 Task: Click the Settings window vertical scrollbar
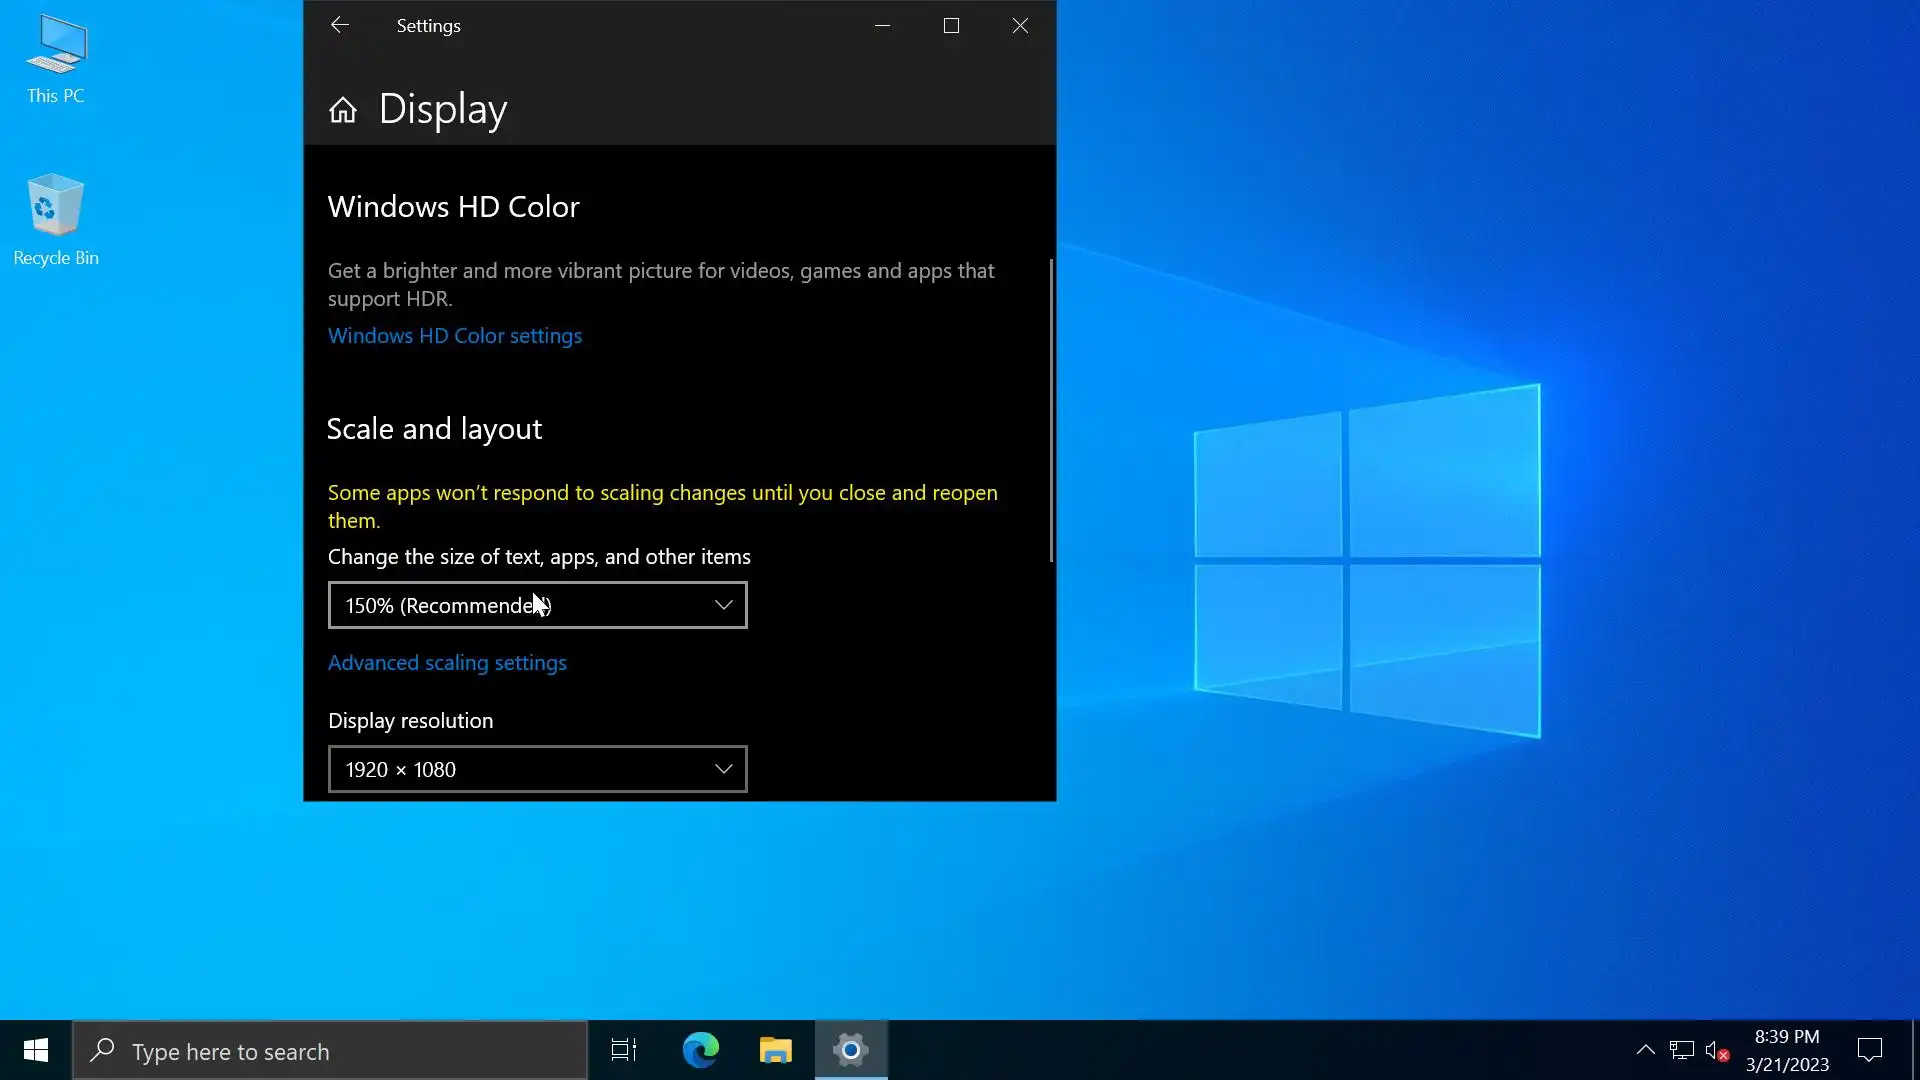1051,410
